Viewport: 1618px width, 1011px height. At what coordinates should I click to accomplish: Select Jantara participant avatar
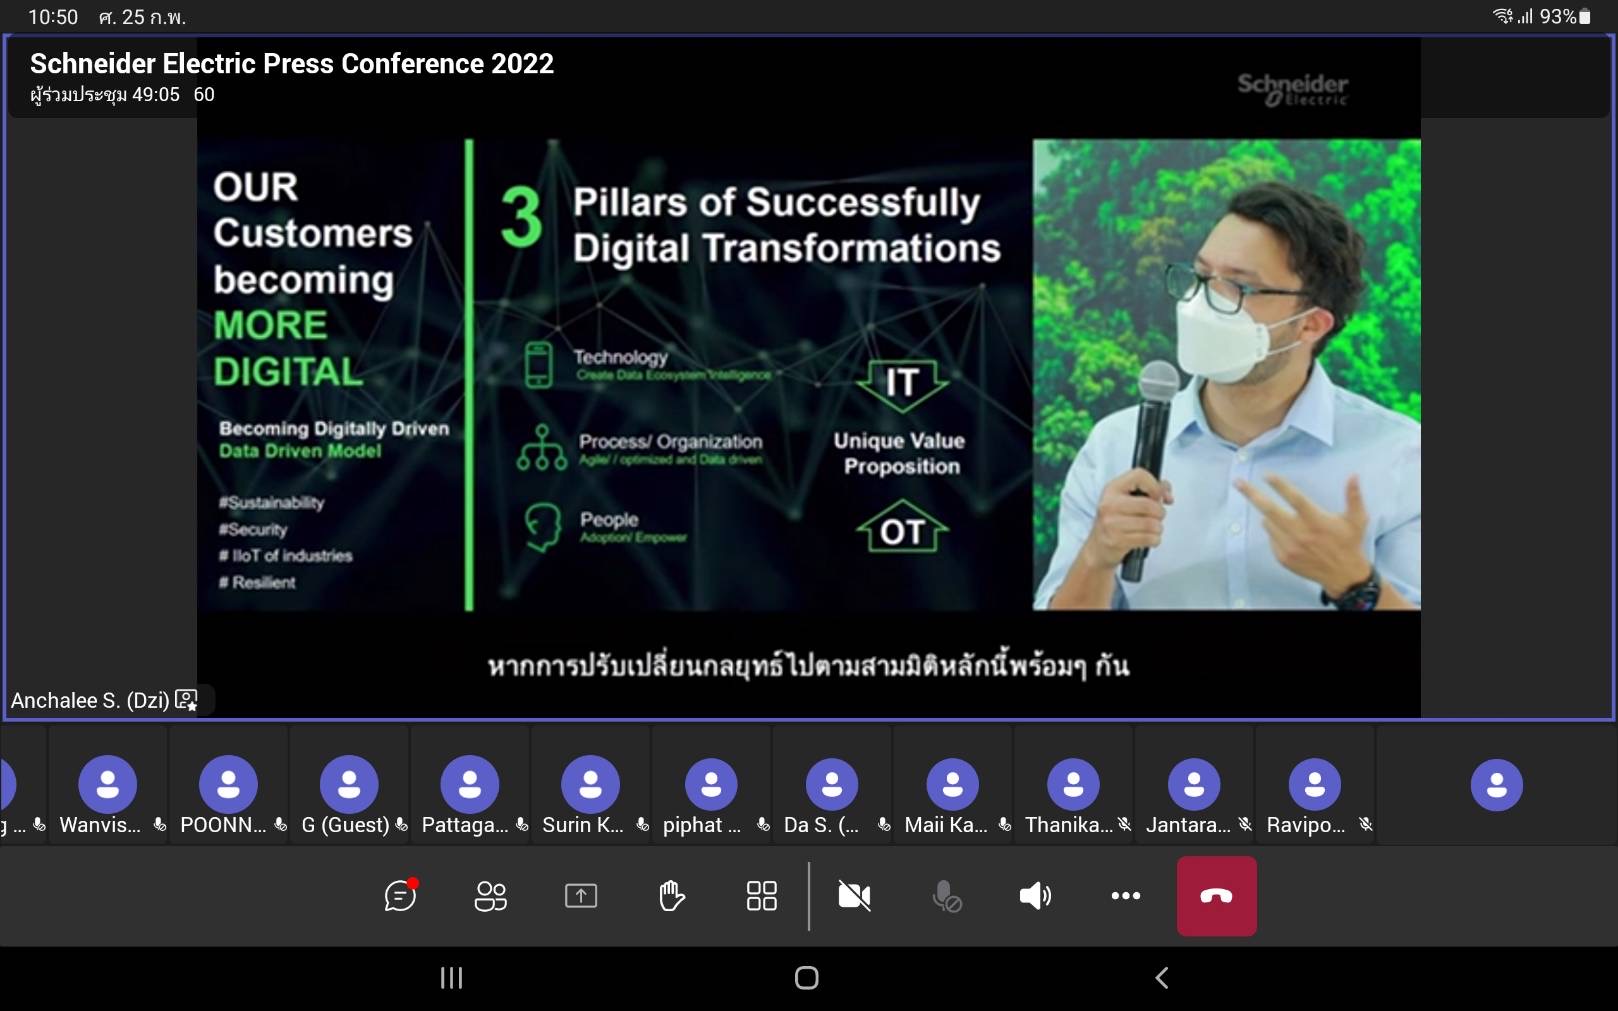(x=1194, y=784)
